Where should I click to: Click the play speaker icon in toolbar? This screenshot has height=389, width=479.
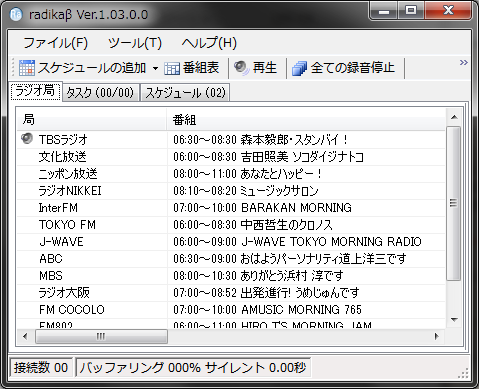[x=241, y=68]
